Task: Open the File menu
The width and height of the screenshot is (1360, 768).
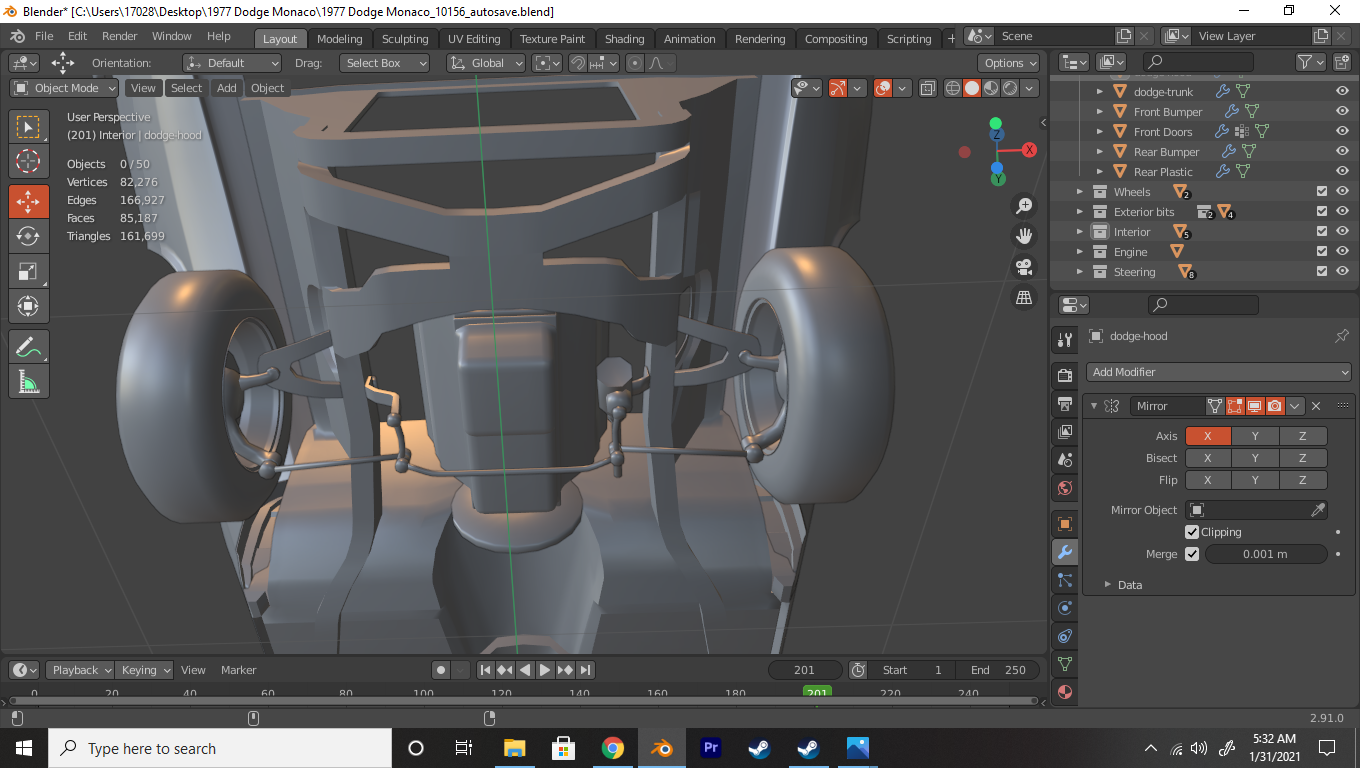Action: pyautogui.click(x=44, y=36)
